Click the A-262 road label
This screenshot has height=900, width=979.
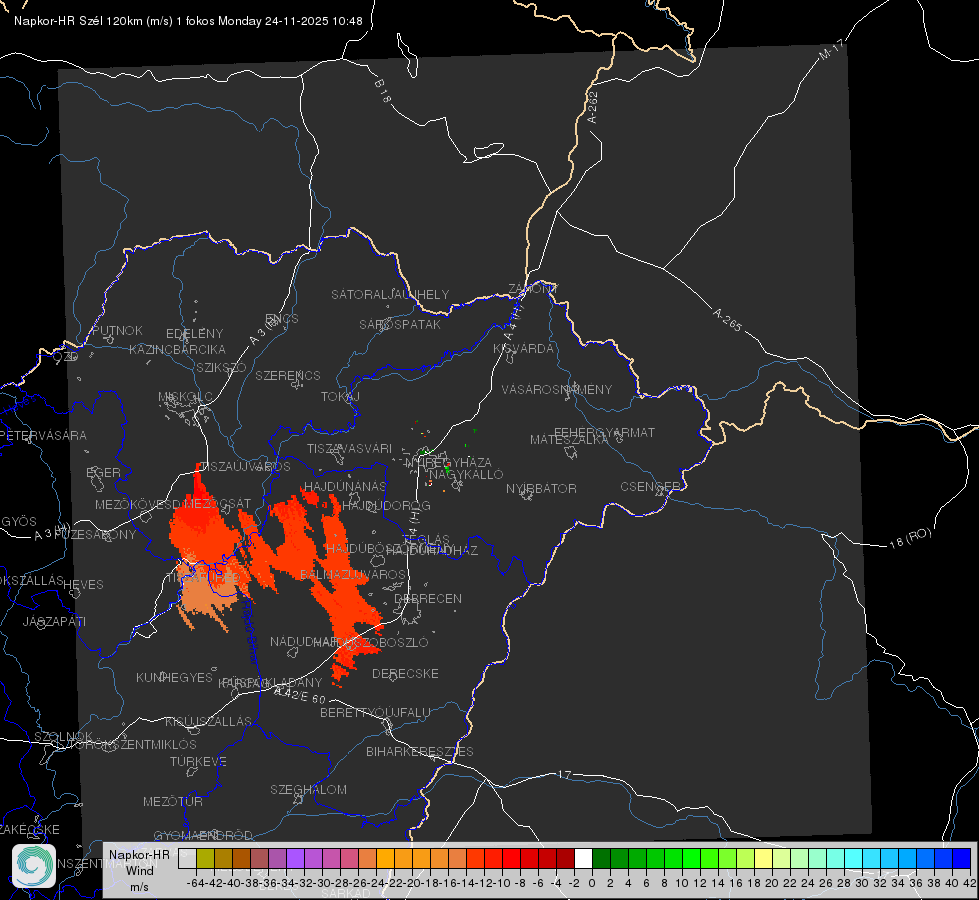tap(593, 107)
